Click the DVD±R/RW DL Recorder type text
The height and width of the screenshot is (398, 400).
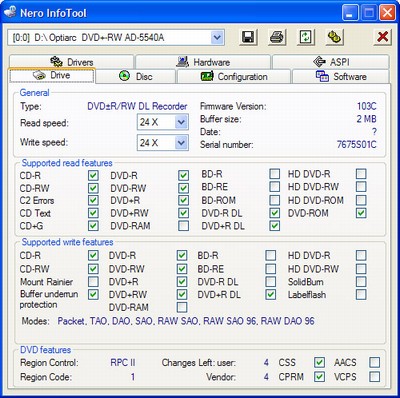[x=137, y=106]
